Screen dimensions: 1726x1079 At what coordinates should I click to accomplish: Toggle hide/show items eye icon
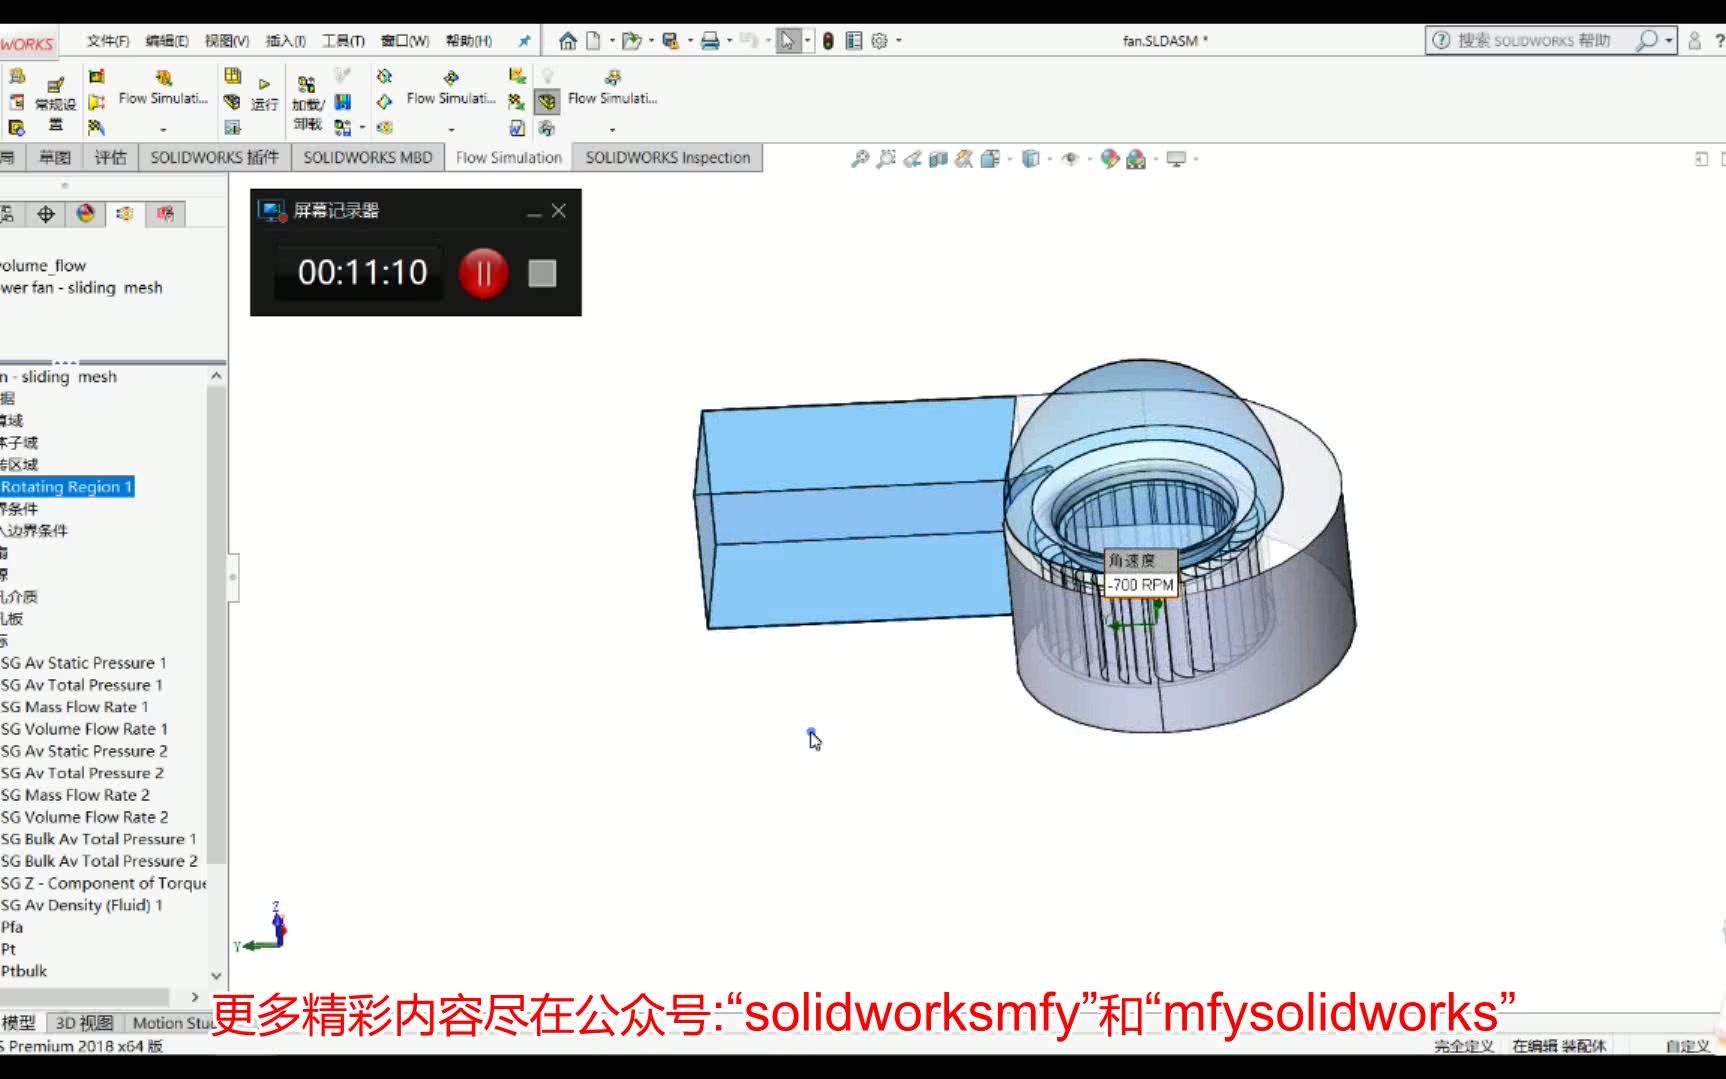[x=1070, y=158]
